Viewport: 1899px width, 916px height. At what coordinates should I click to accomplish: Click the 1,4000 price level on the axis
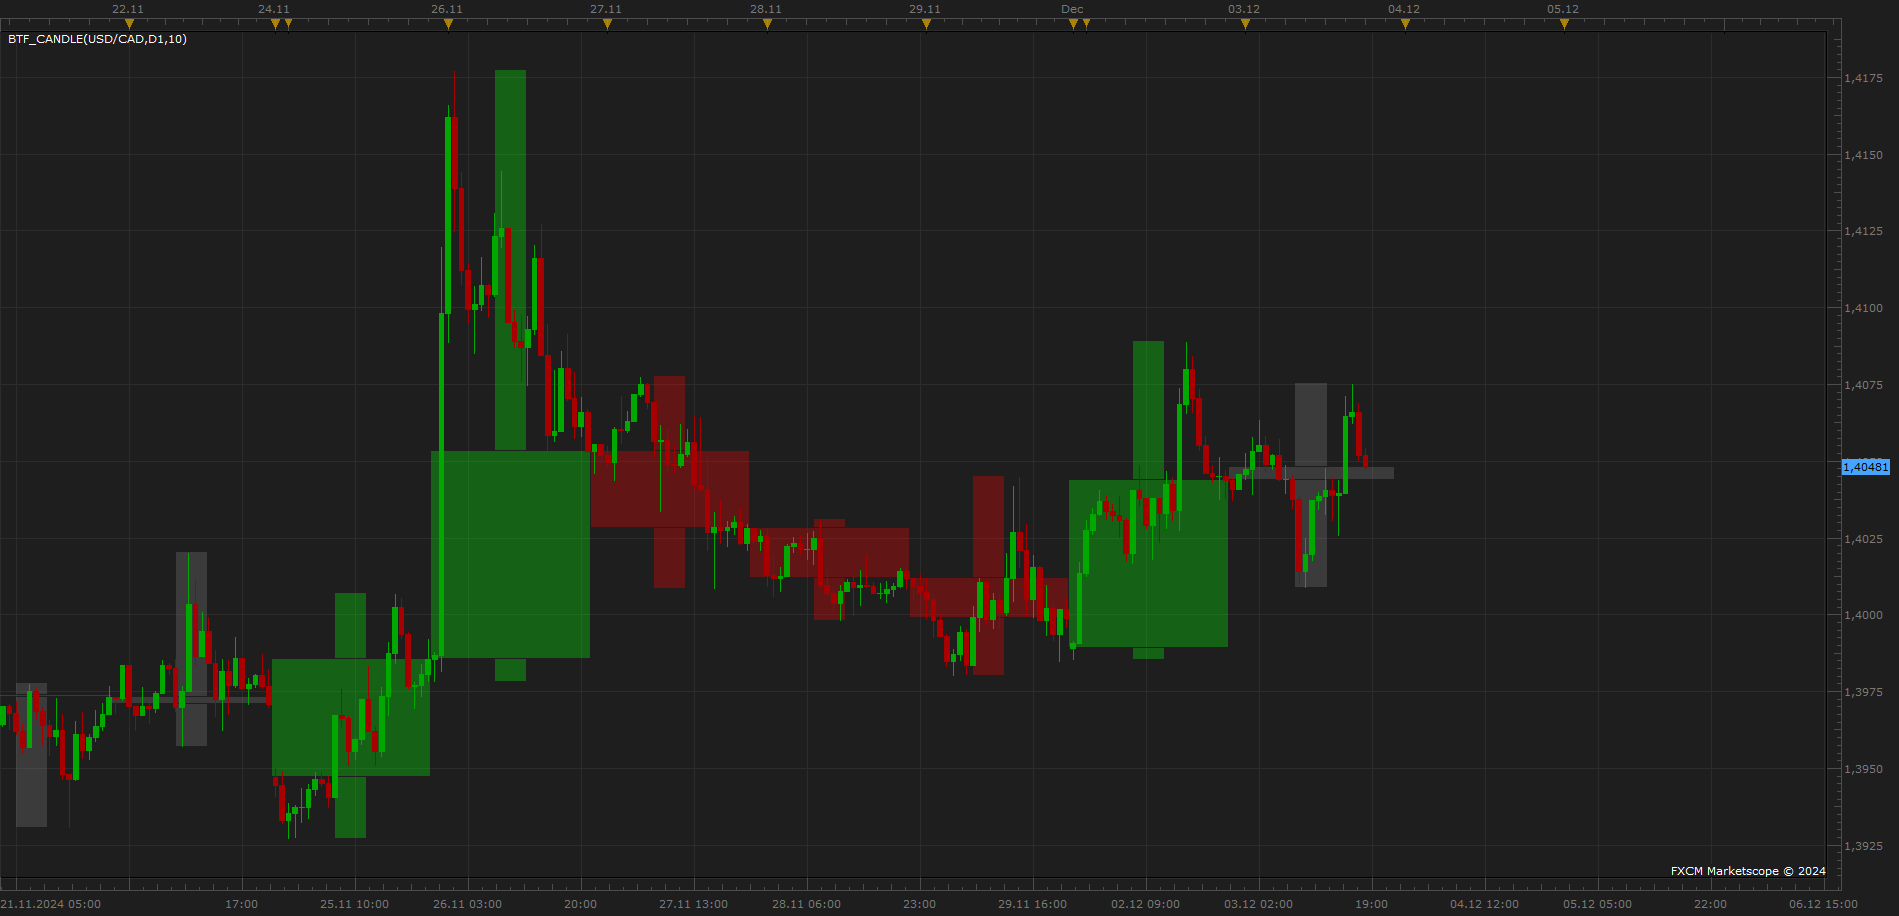(1864, 615)
